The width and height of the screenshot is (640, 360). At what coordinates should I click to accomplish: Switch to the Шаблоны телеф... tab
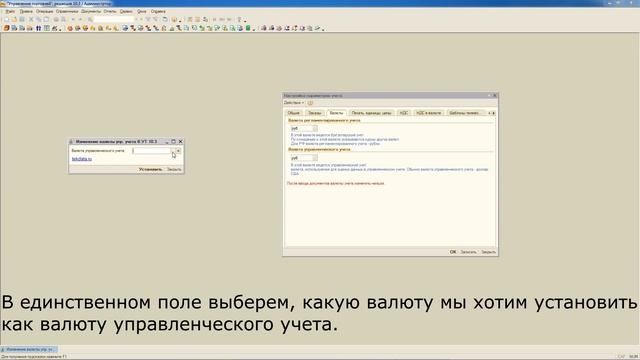click(464, 113)
